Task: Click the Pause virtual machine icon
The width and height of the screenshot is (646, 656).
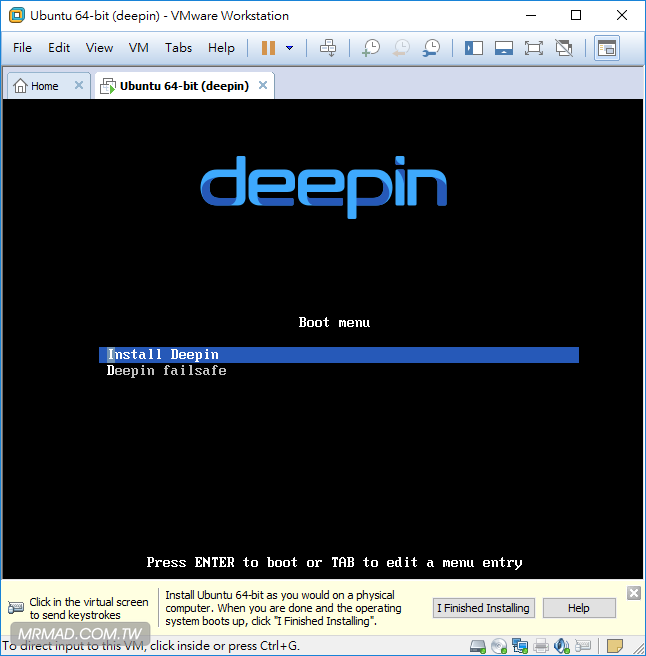Action: click(268, 48)
